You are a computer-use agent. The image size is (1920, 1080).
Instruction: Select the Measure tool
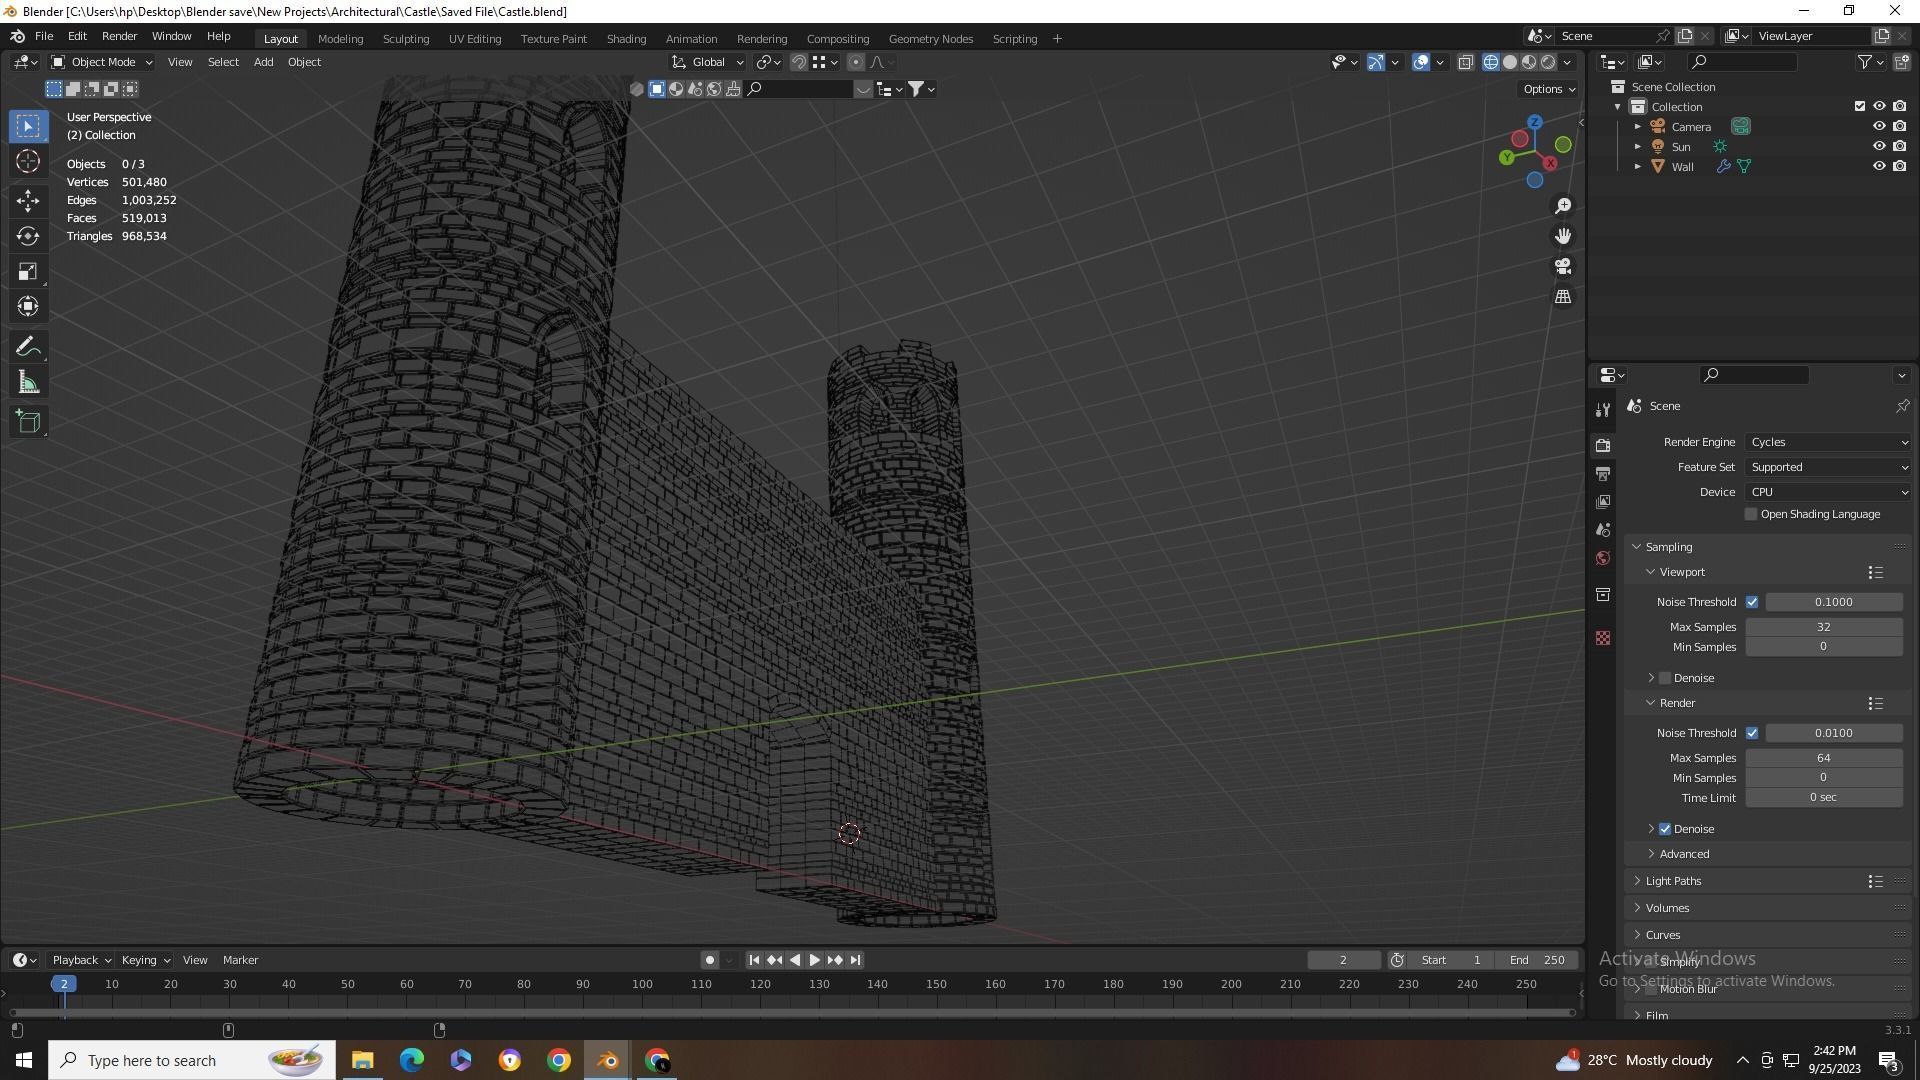click(28, 383)
